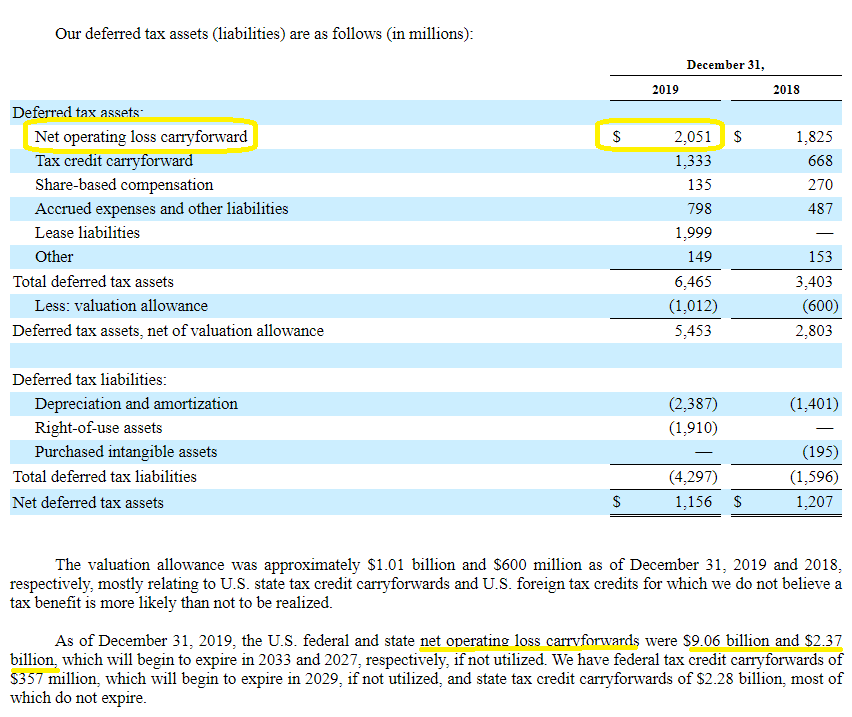Click the Lease liabilities 1,999 value
852x717 pixels.
click(x=693, y=233)
